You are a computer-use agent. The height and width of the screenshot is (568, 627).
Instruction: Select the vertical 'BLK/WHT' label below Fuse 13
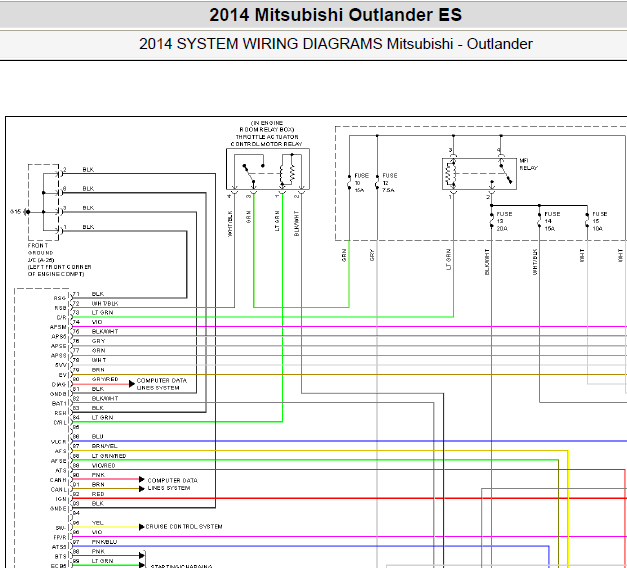(x=487, y=262)
